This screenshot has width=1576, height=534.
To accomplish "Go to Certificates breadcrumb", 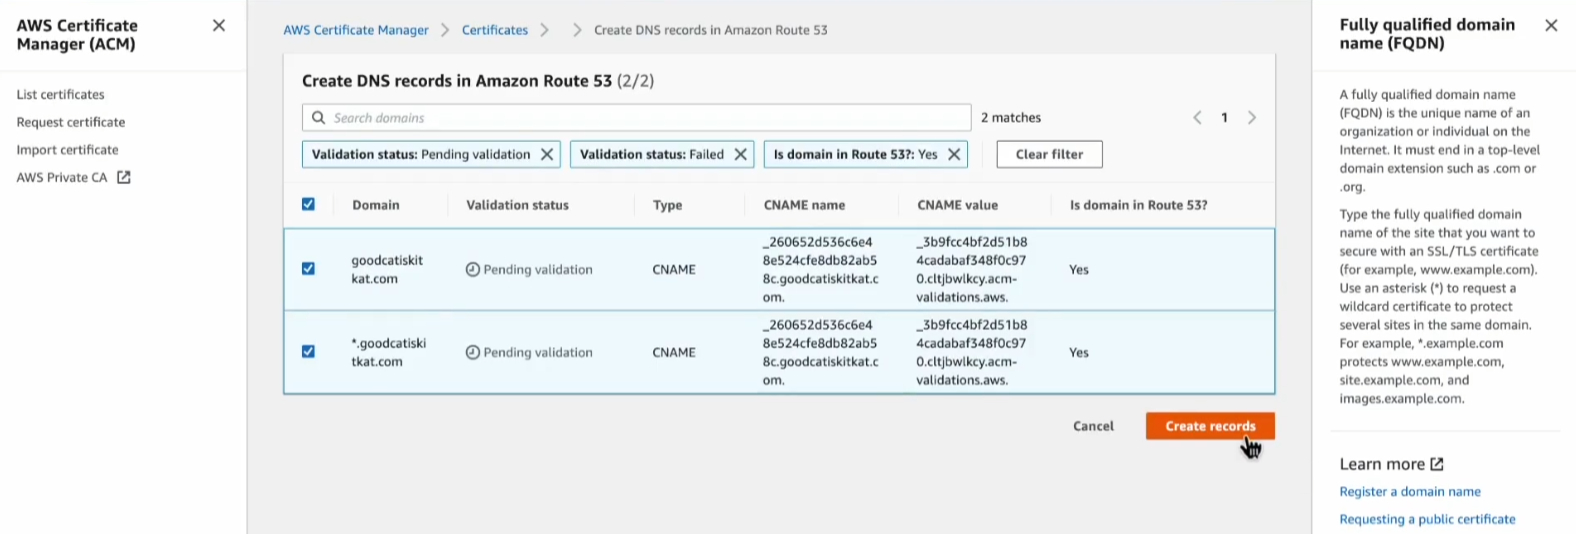I will tap(495, 30).
